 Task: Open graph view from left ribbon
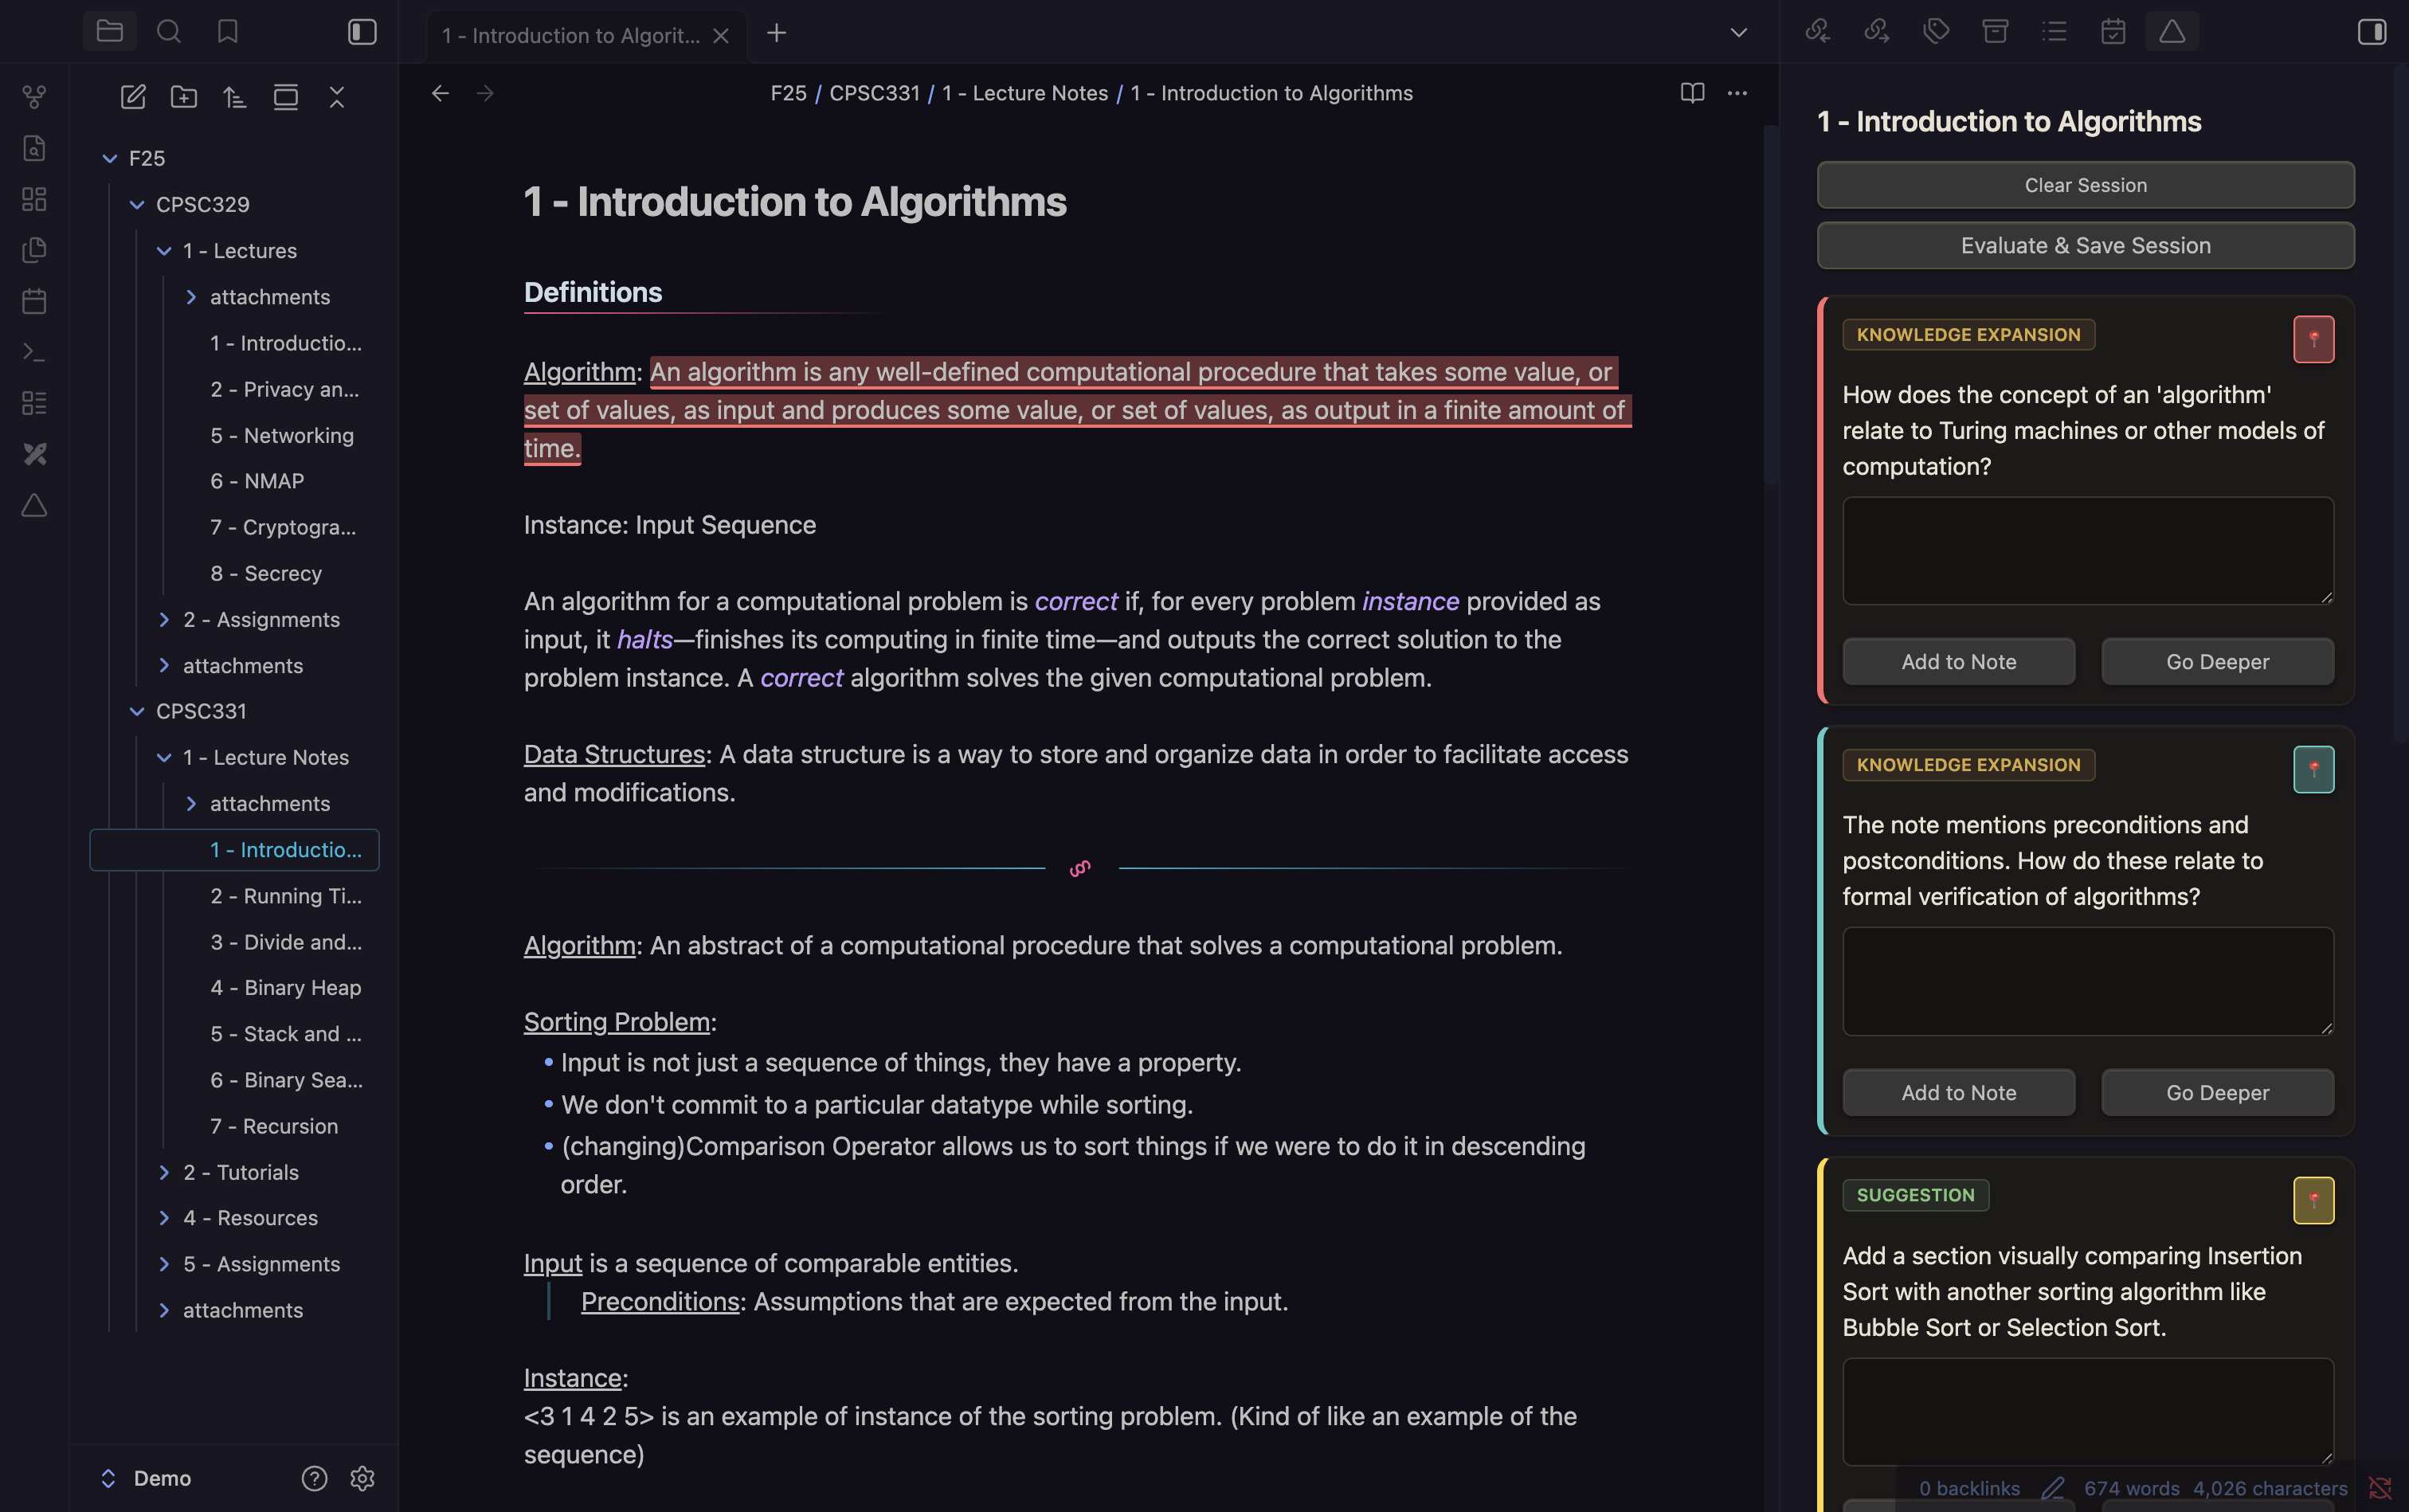(x=34, y=97)
